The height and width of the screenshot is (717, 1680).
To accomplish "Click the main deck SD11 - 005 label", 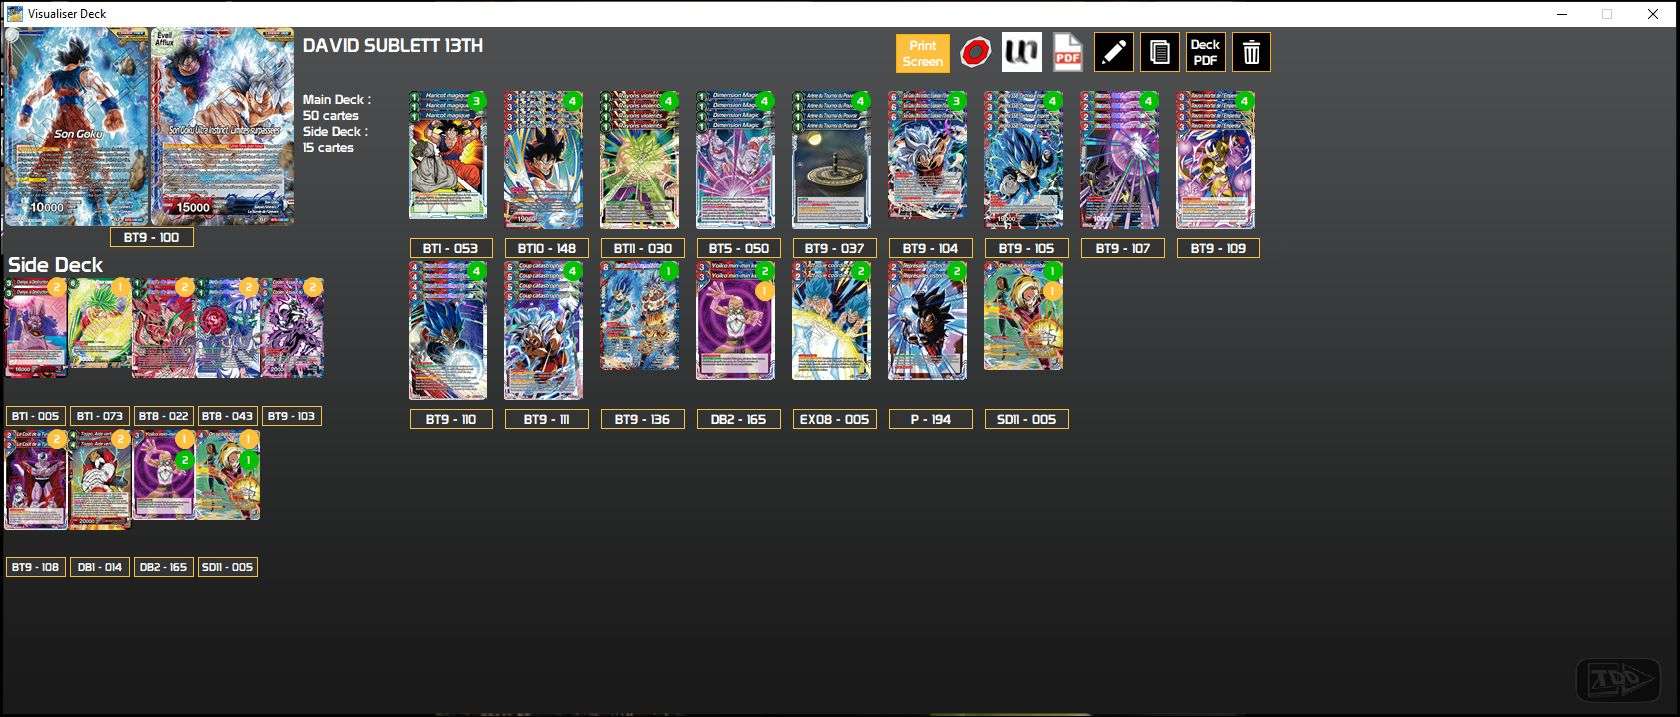I will [x=1026, y=419].
